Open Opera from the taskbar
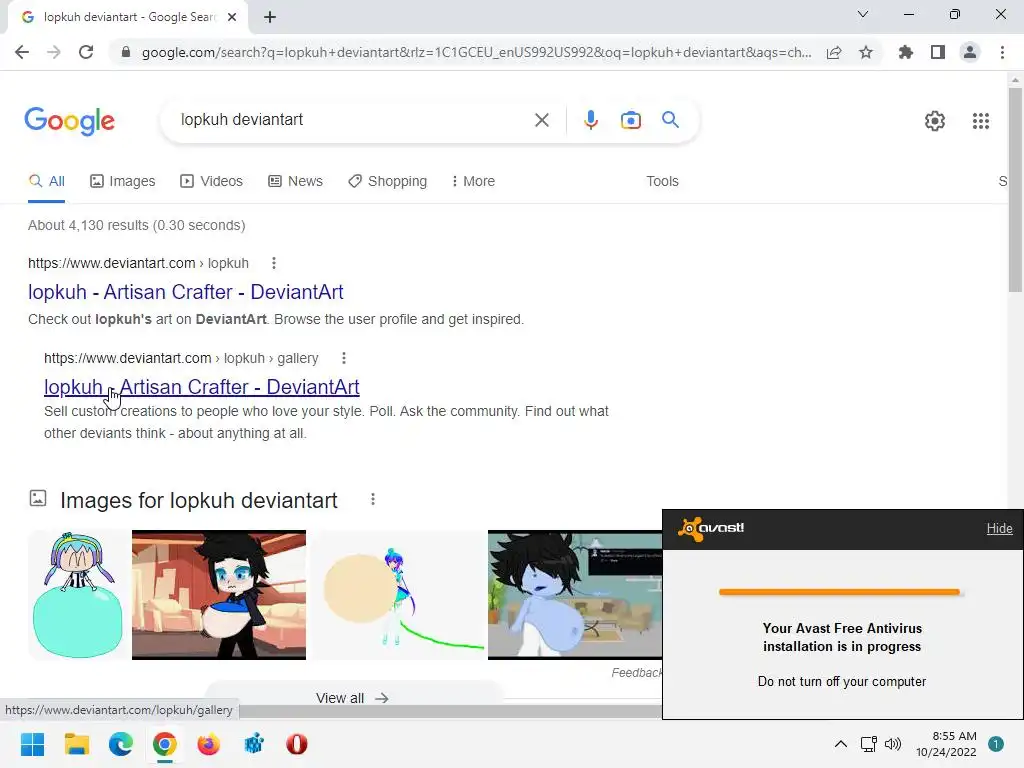This screenshot has width=1024, height=768. tap(296, 744)
